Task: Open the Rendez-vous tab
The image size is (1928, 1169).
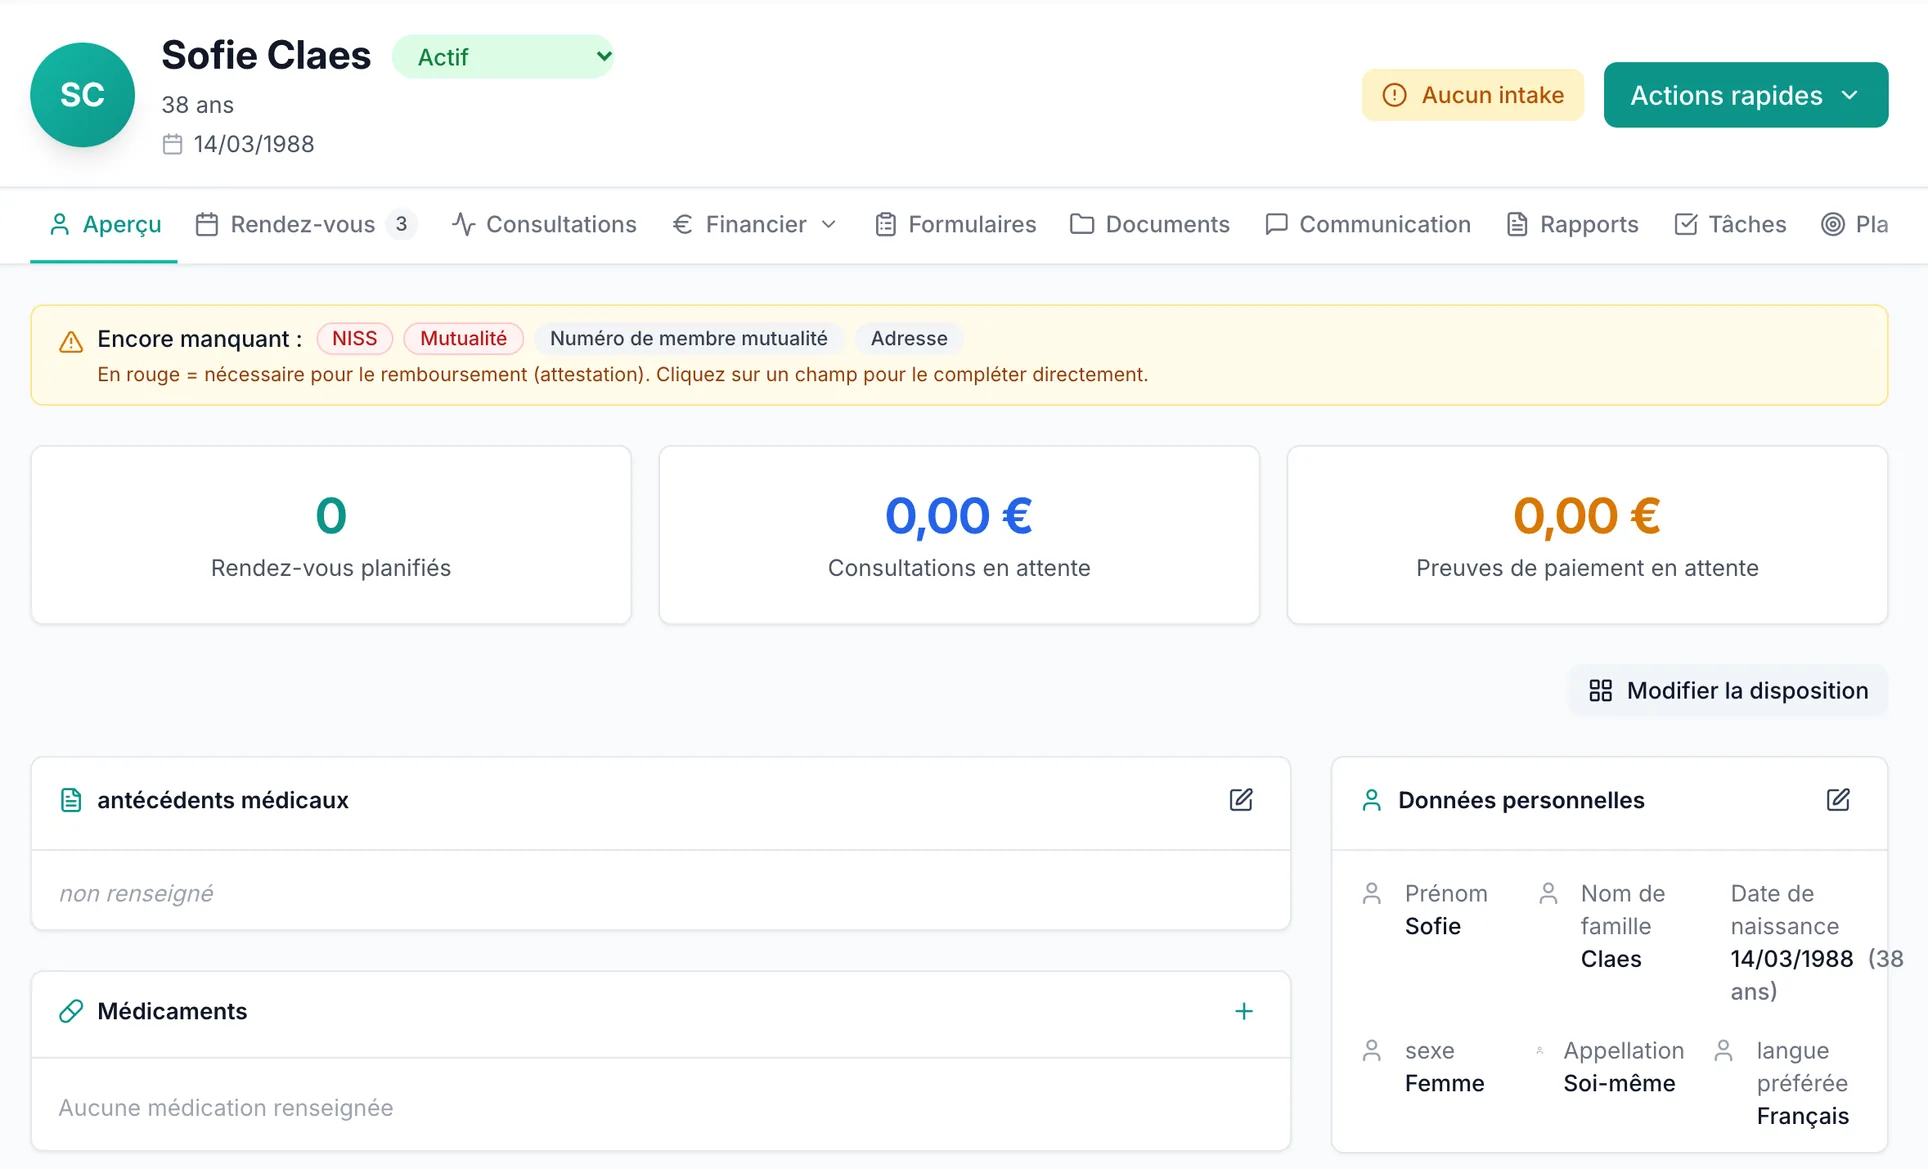Action: (305, 224)
